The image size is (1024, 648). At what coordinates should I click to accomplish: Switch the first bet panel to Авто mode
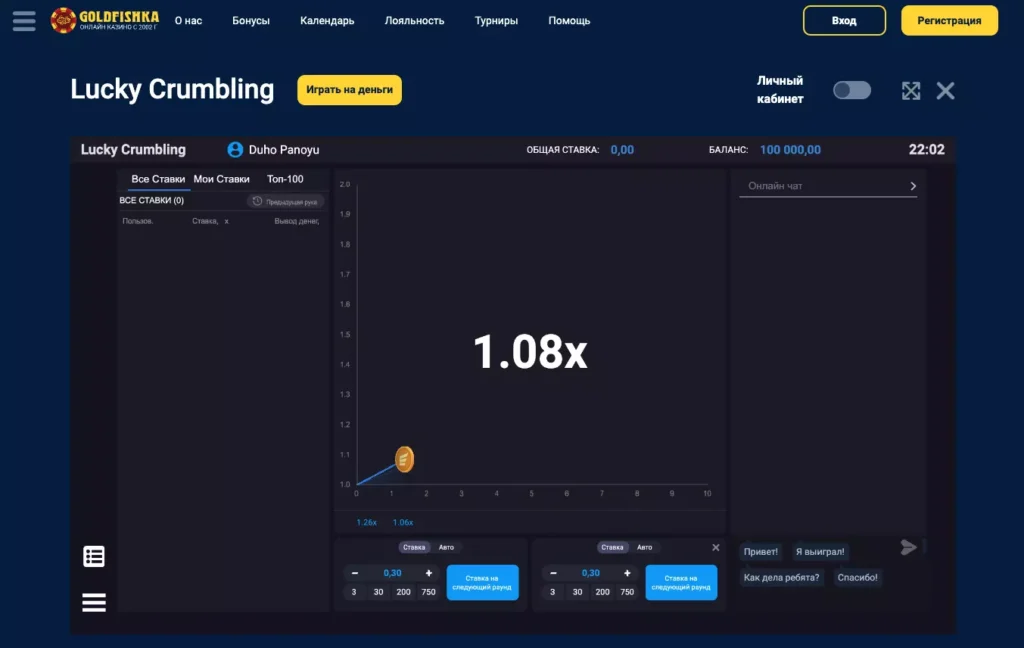tap(446, 547)
